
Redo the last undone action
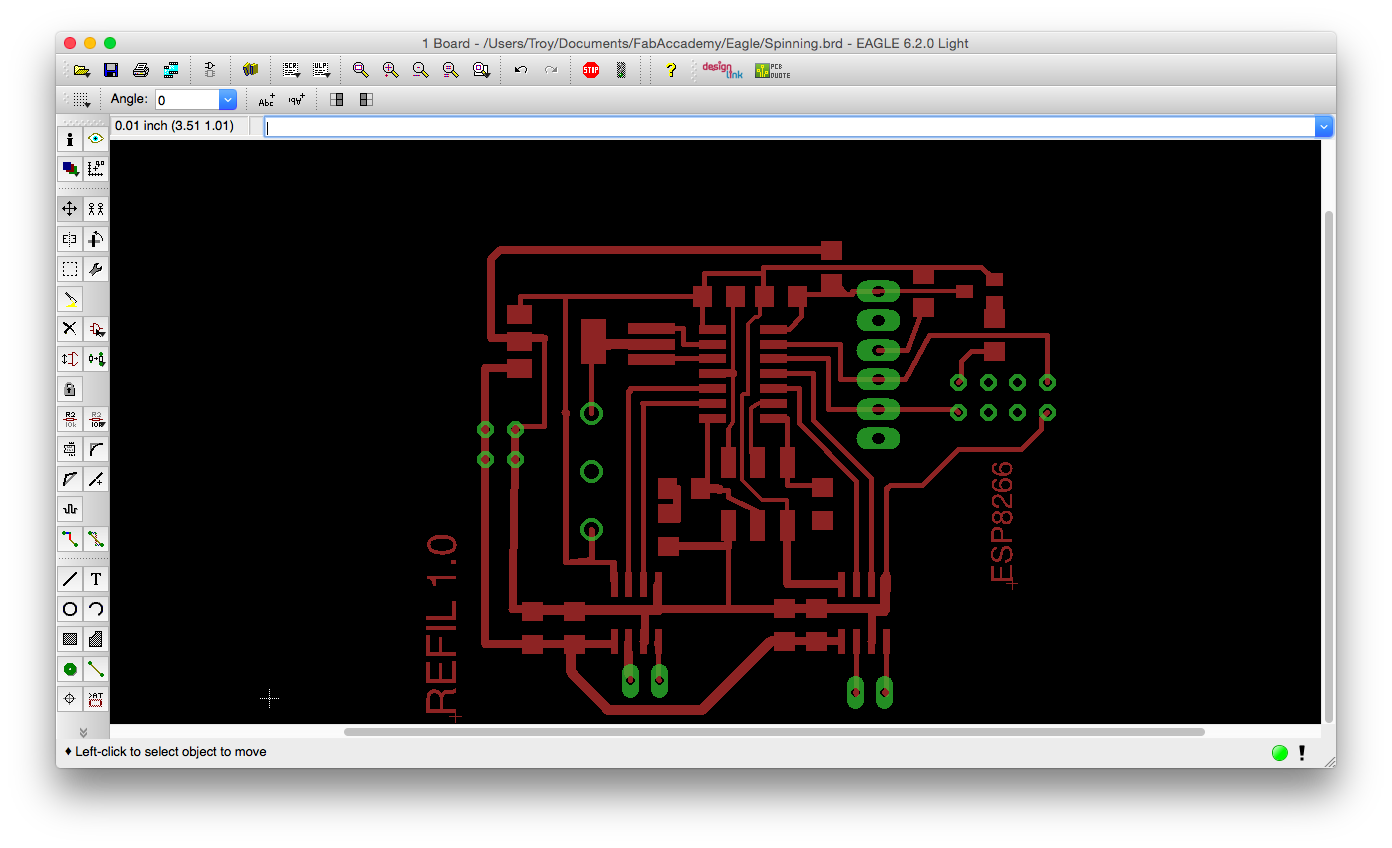pyautogui.click(x=551, y=70)
